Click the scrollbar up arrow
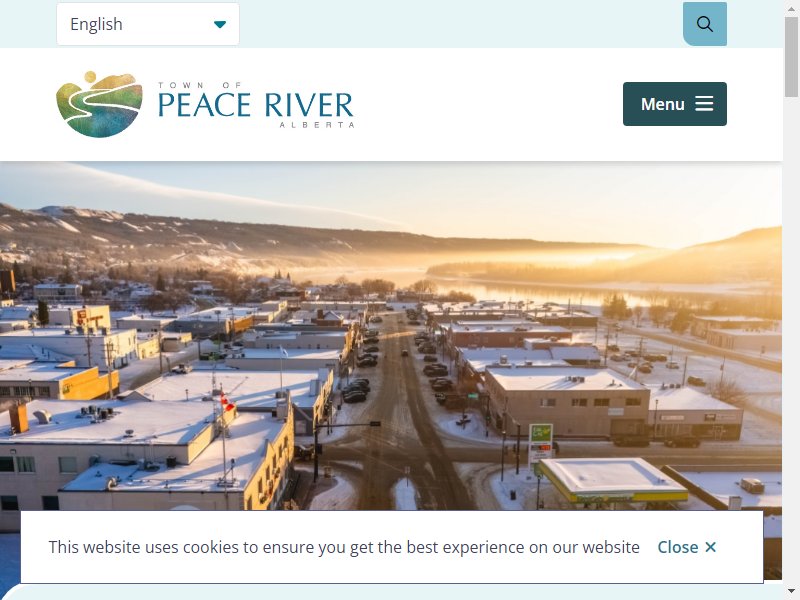The image size is (800, 600). [x=791, y=7]
